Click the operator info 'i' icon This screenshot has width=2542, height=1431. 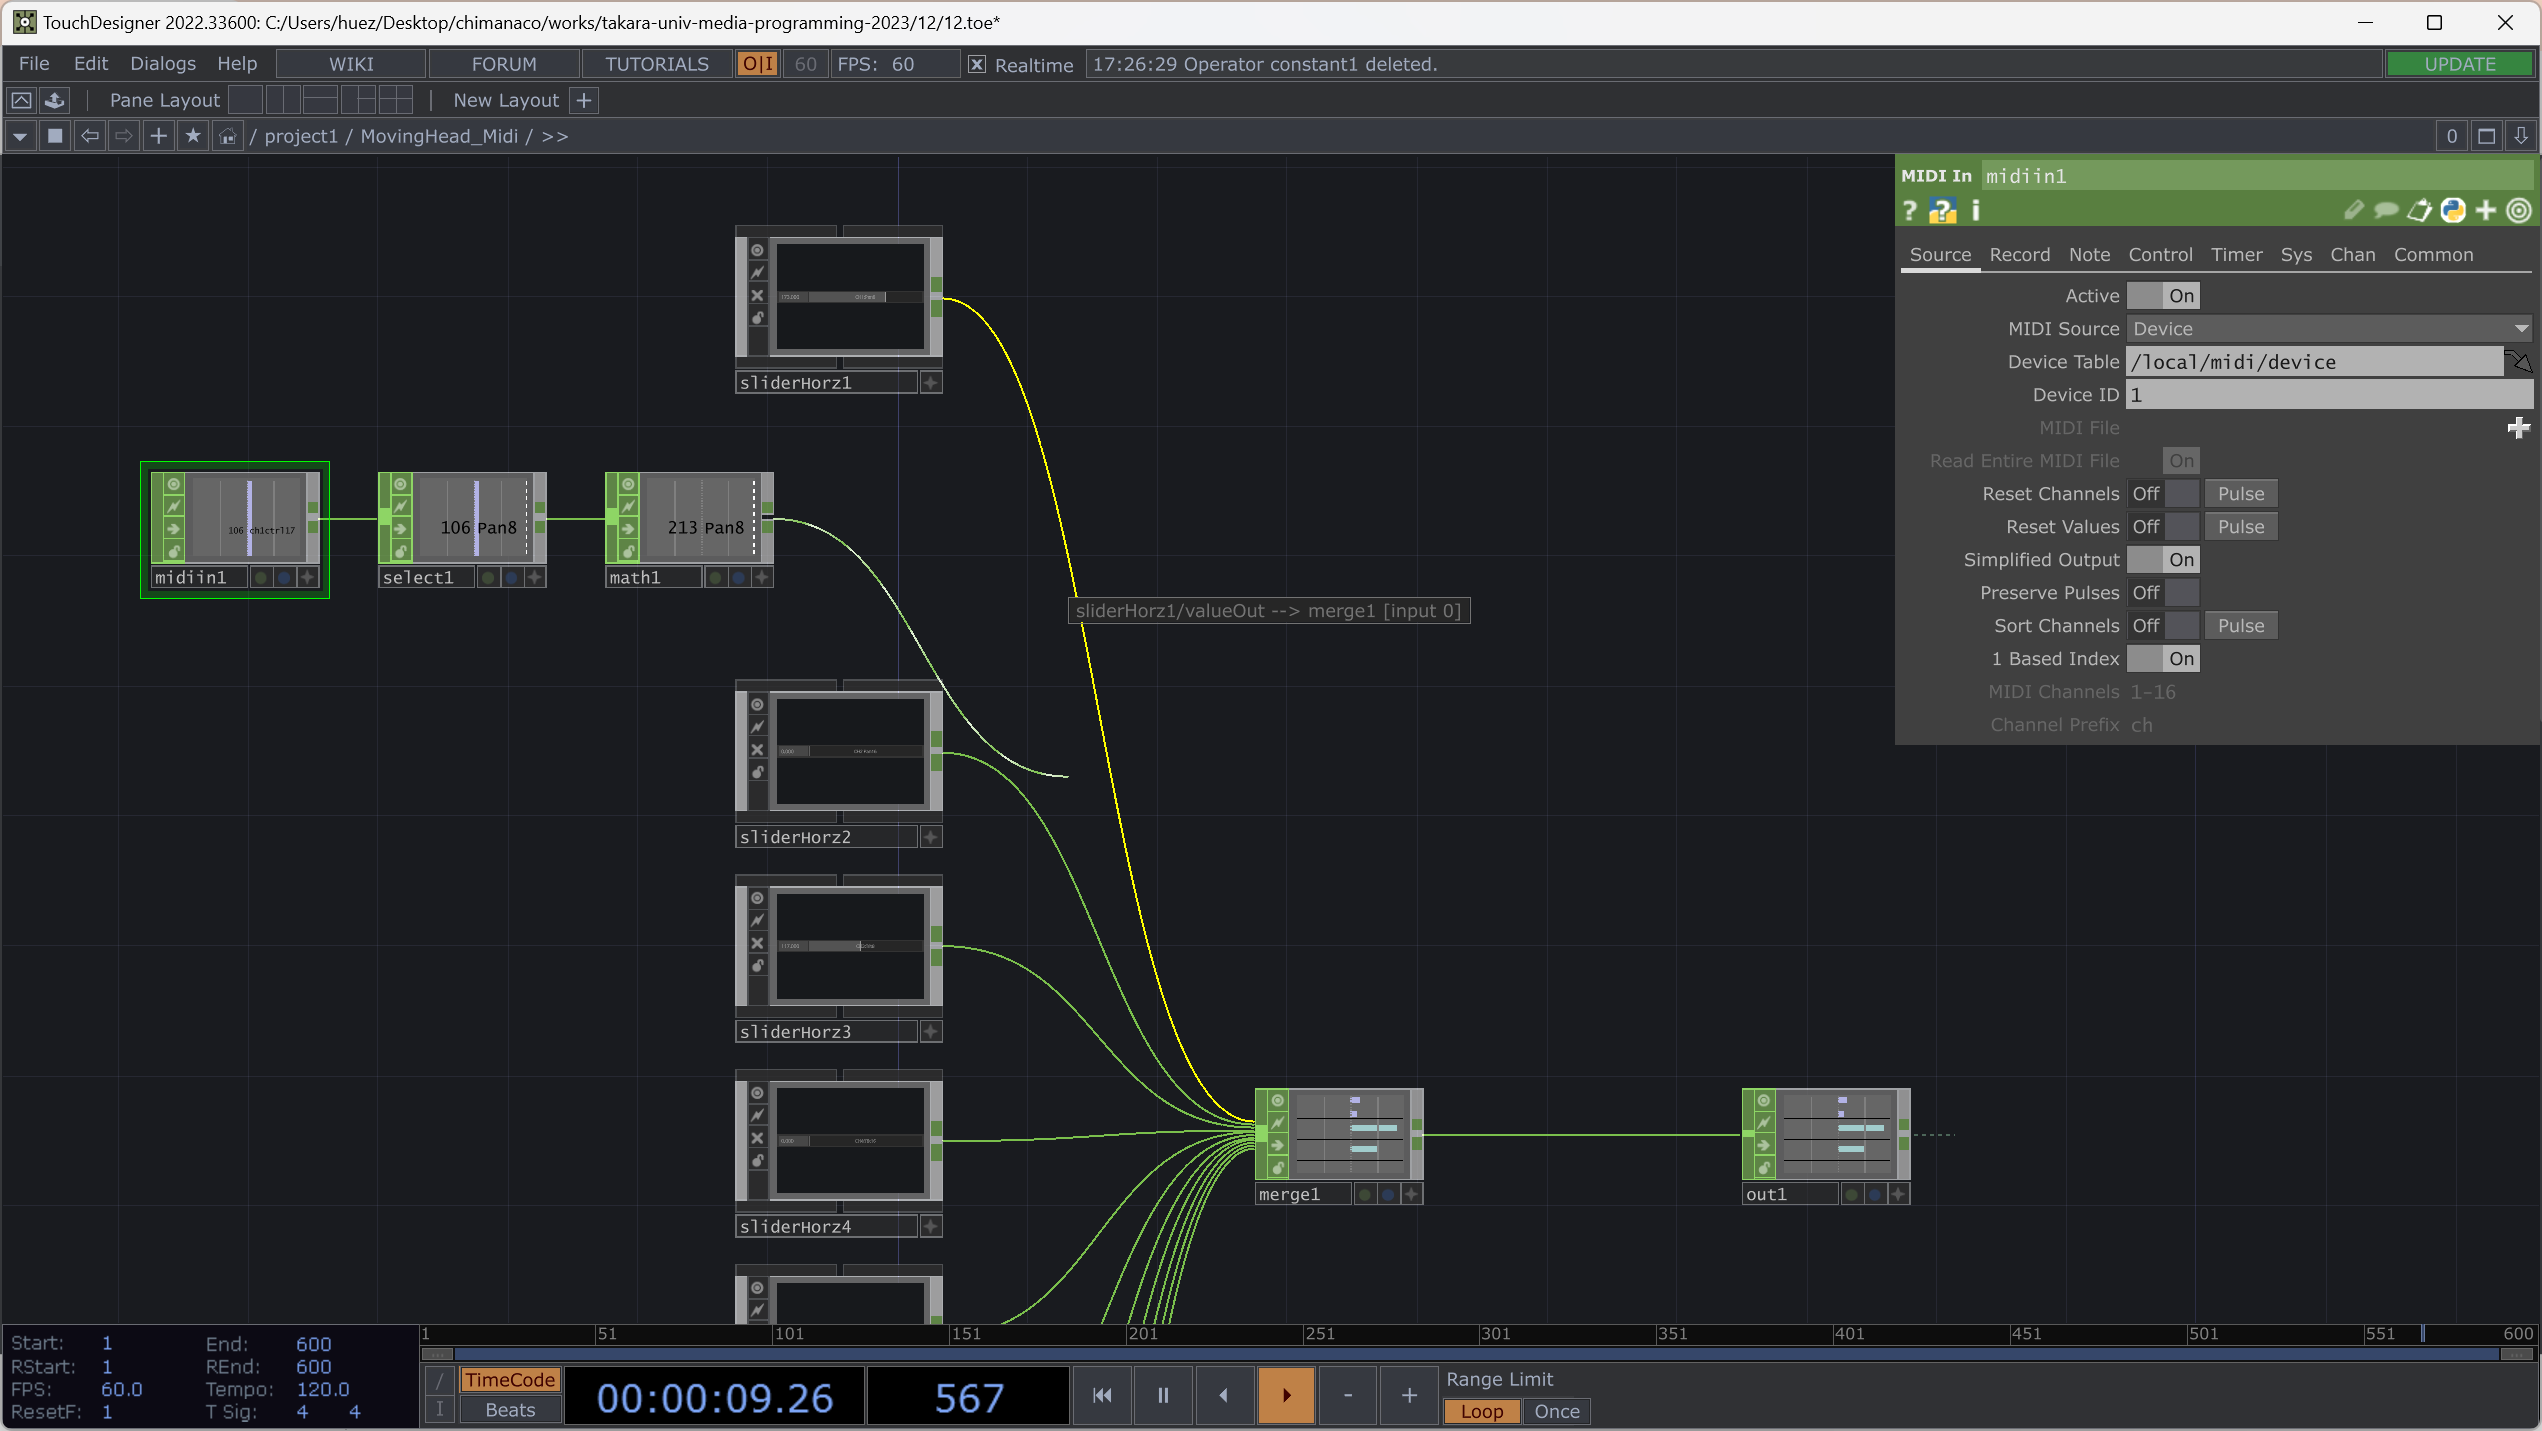[x=1975, y=211]
